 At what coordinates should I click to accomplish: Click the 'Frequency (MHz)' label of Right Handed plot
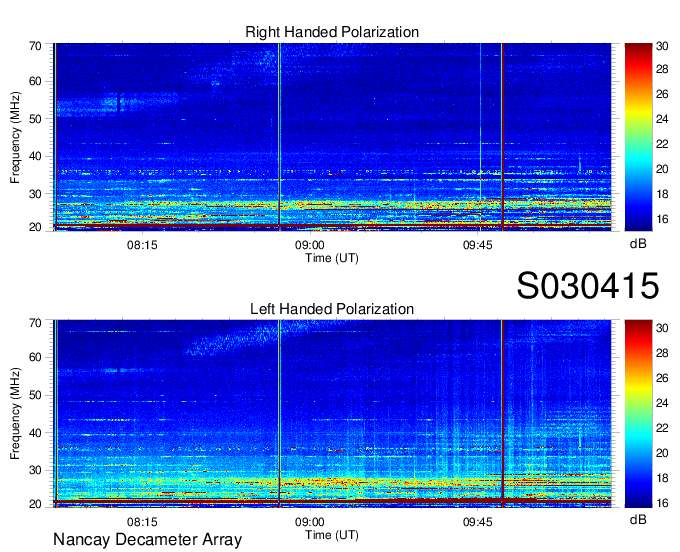point(15,137)
